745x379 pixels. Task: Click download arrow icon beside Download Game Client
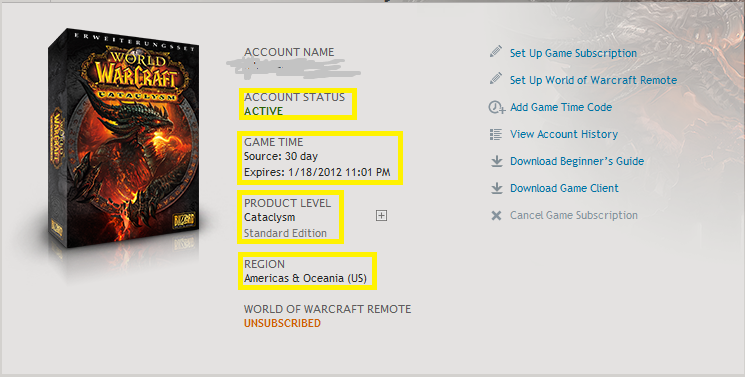point(497,189)
